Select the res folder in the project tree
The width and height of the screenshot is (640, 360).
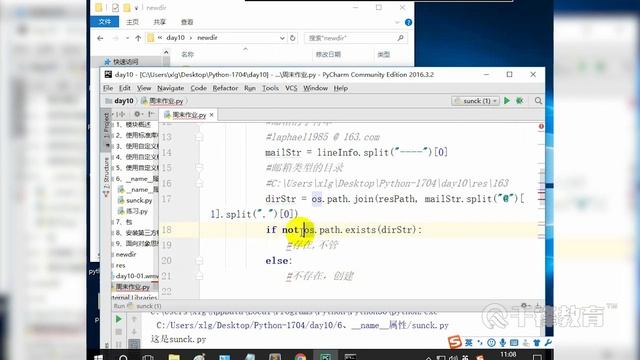pos(120,265)
